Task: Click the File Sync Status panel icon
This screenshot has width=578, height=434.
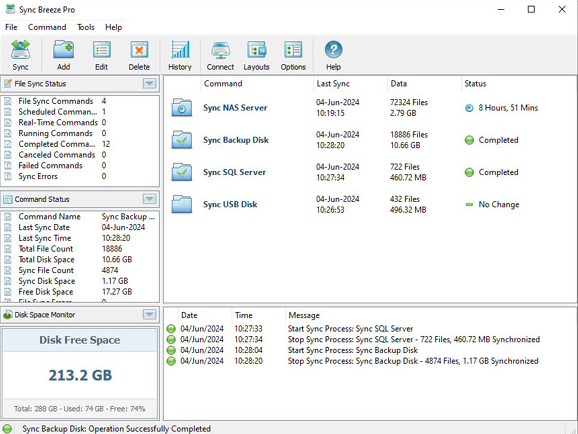Action: click(x=8, y=84)
